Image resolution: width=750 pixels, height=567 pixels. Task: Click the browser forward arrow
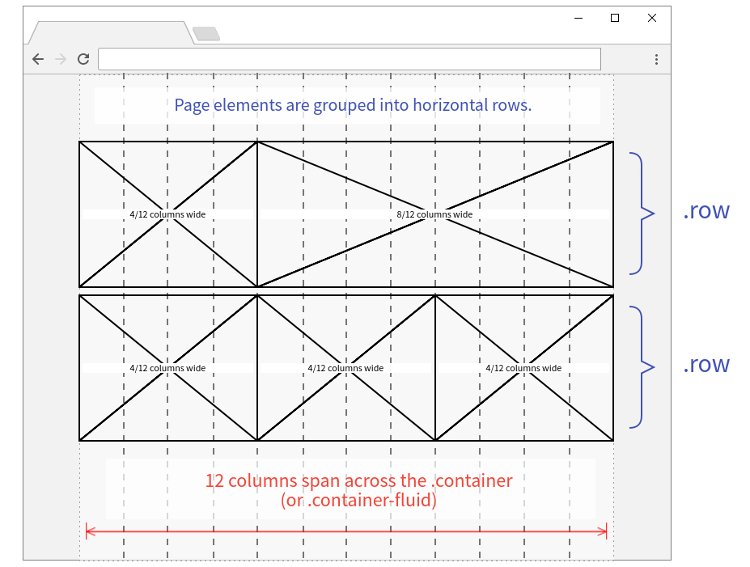(60, 59)
